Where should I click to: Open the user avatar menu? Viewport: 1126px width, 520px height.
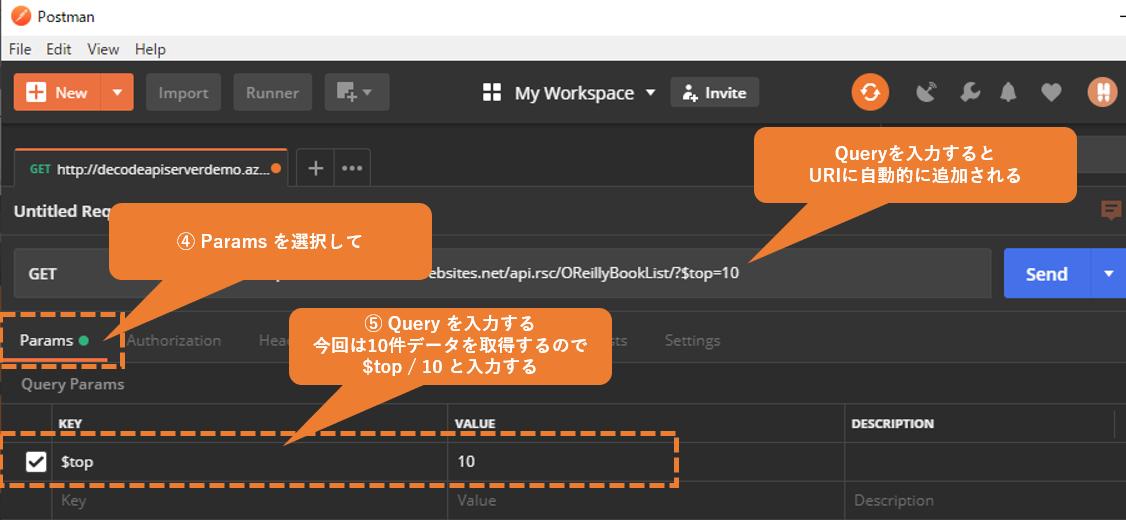pyautogui.click(x=1102, y=93)
